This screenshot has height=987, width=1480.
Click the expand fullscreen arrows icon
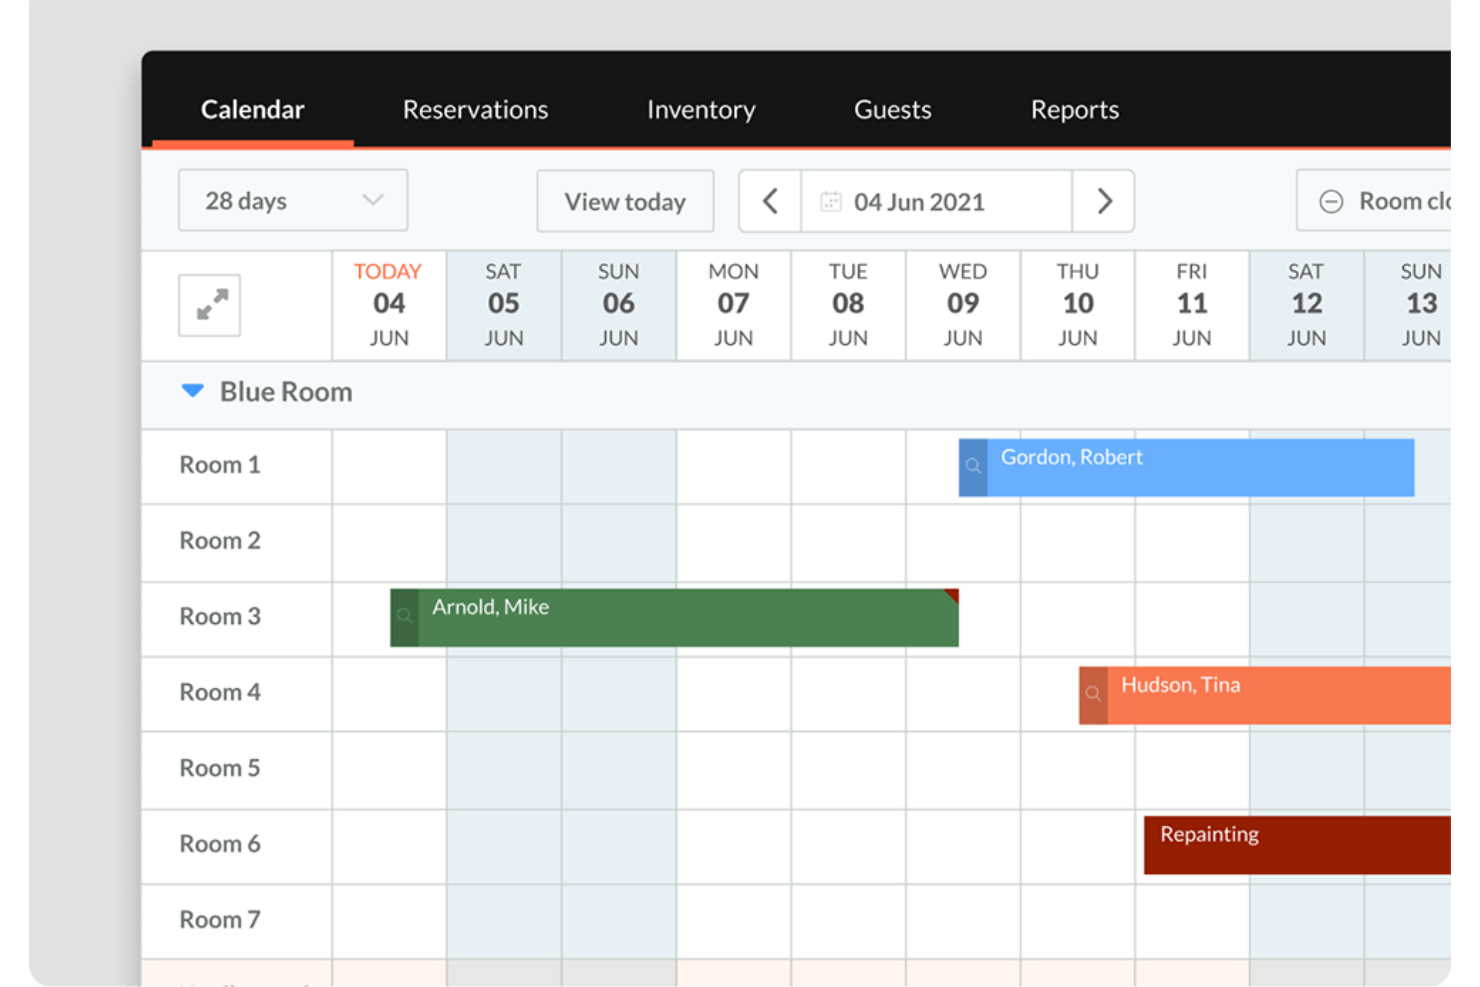(210, 305)
